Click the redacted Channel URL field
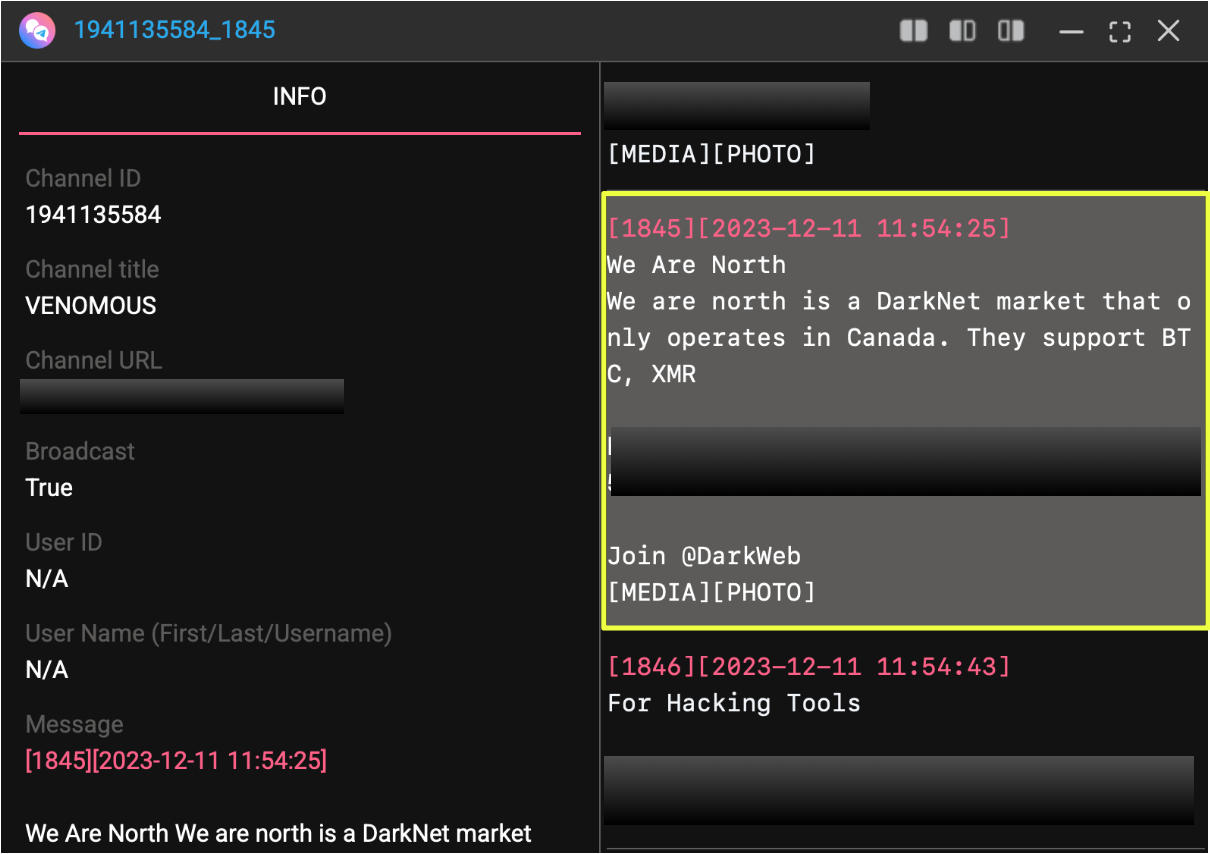The width and height of the screenshot is (1210, 854). (x=182, y=396)
